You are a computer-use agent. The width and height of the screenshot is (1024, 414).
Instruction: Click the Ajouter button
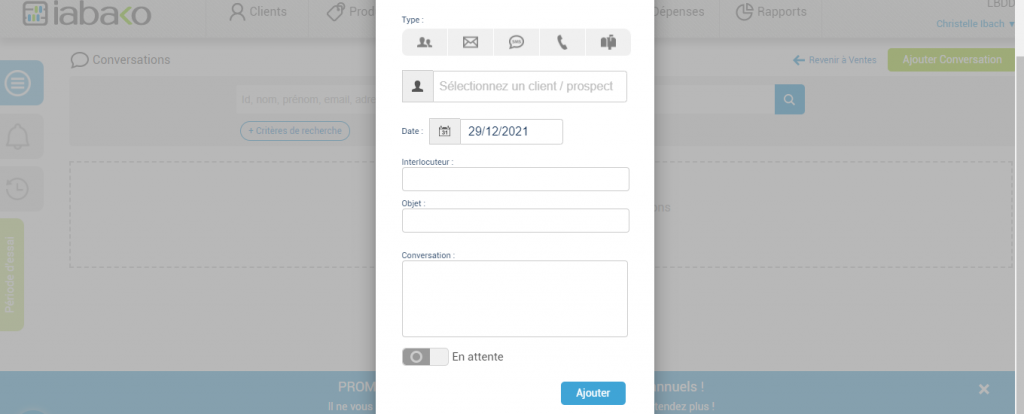click(593, 393)
